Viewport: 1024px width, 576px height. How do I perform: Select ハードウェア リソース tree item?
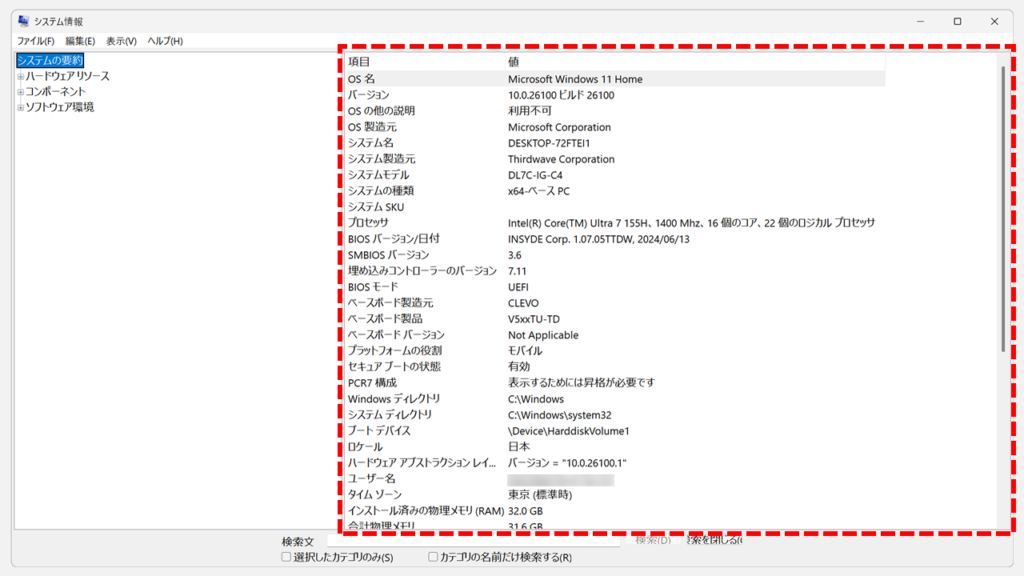click(67, 76)
